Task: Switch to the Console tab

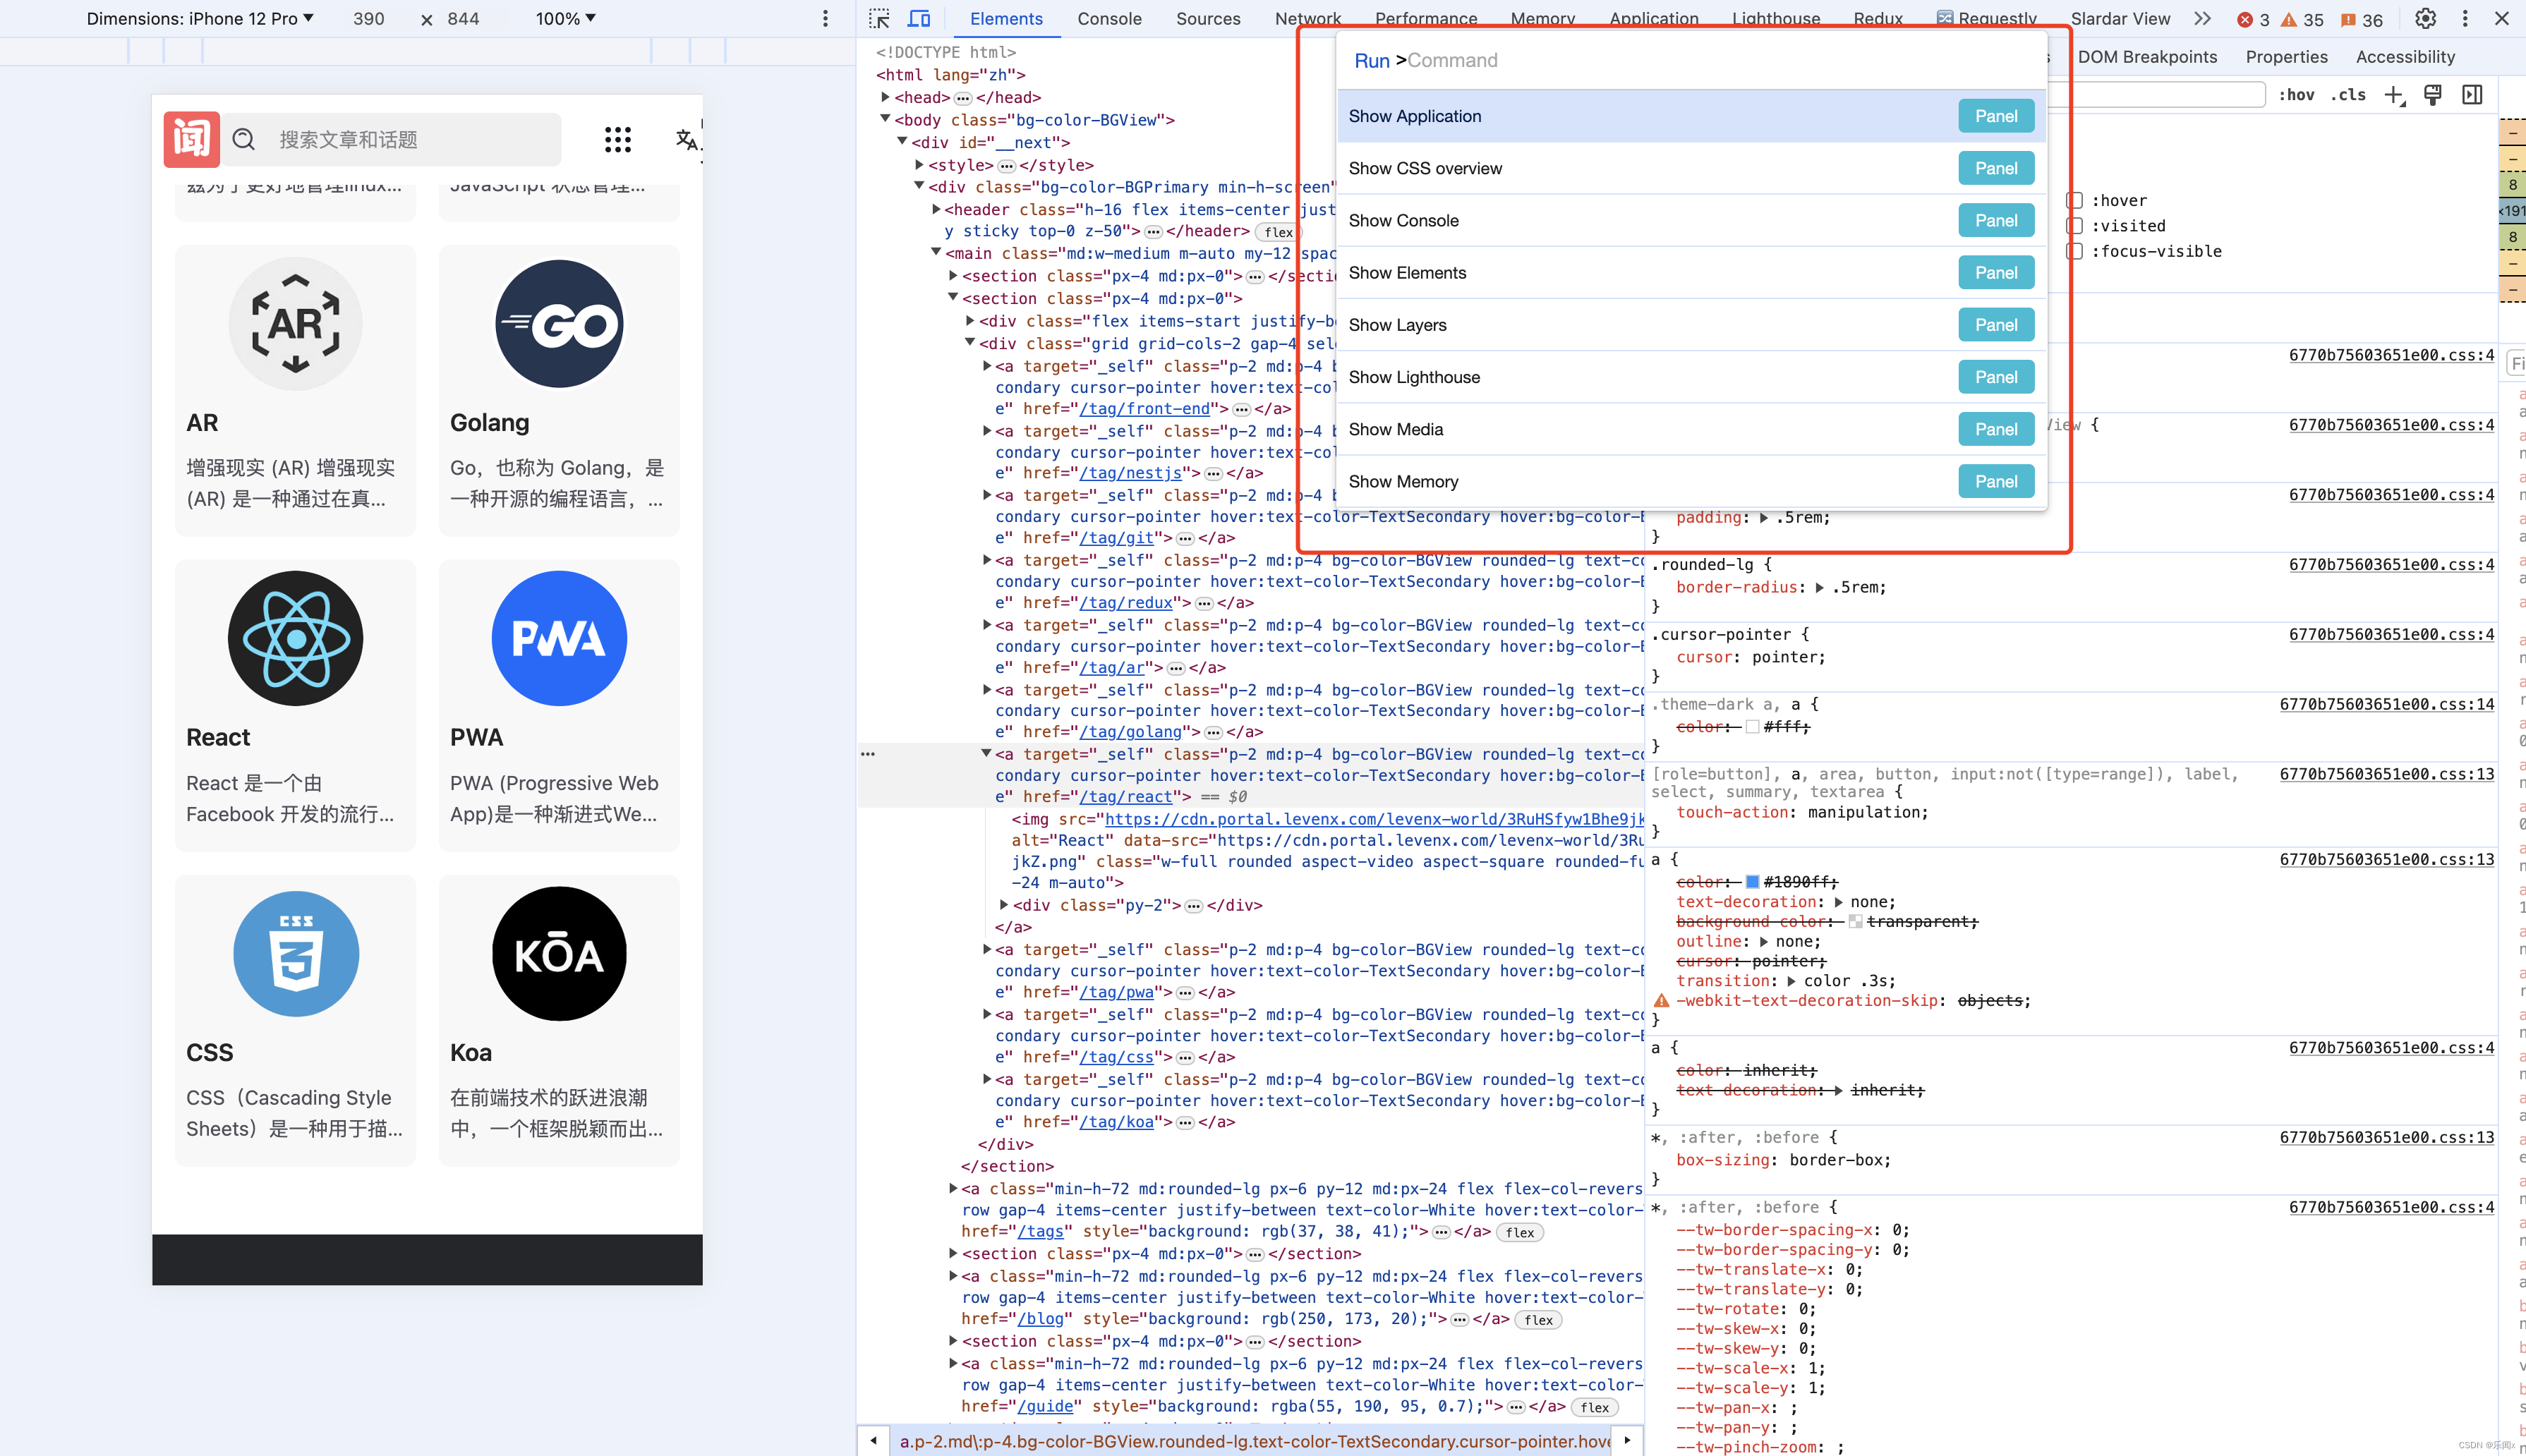Action: [1109, 19]
